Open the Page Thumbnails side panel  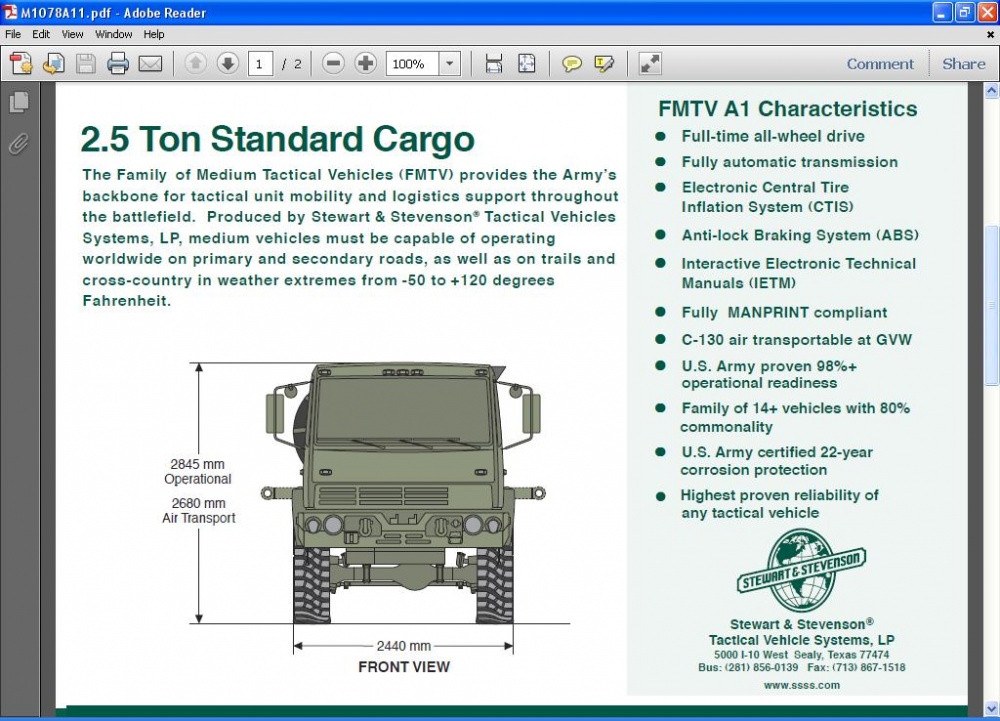19,102
